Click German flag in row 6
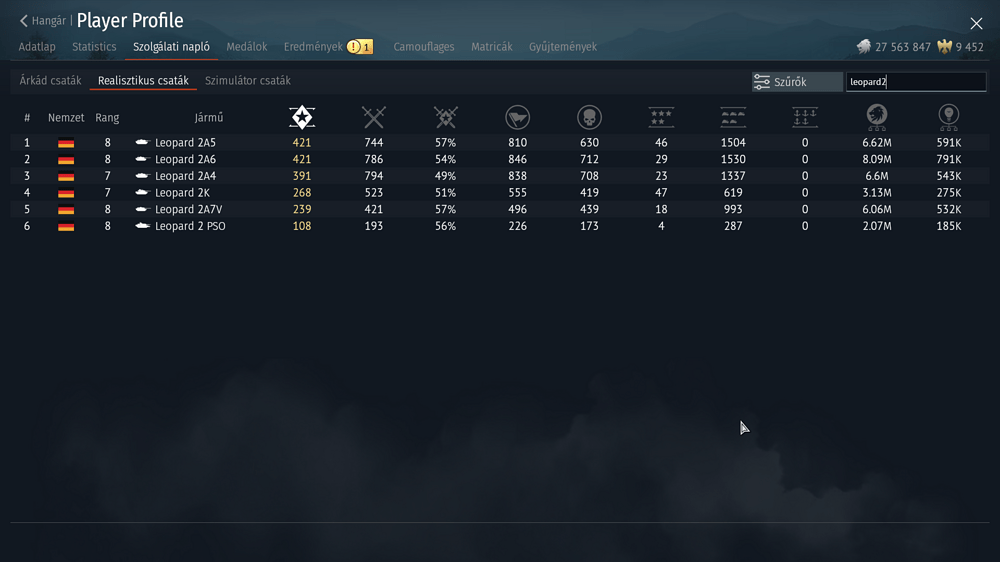 66,226
